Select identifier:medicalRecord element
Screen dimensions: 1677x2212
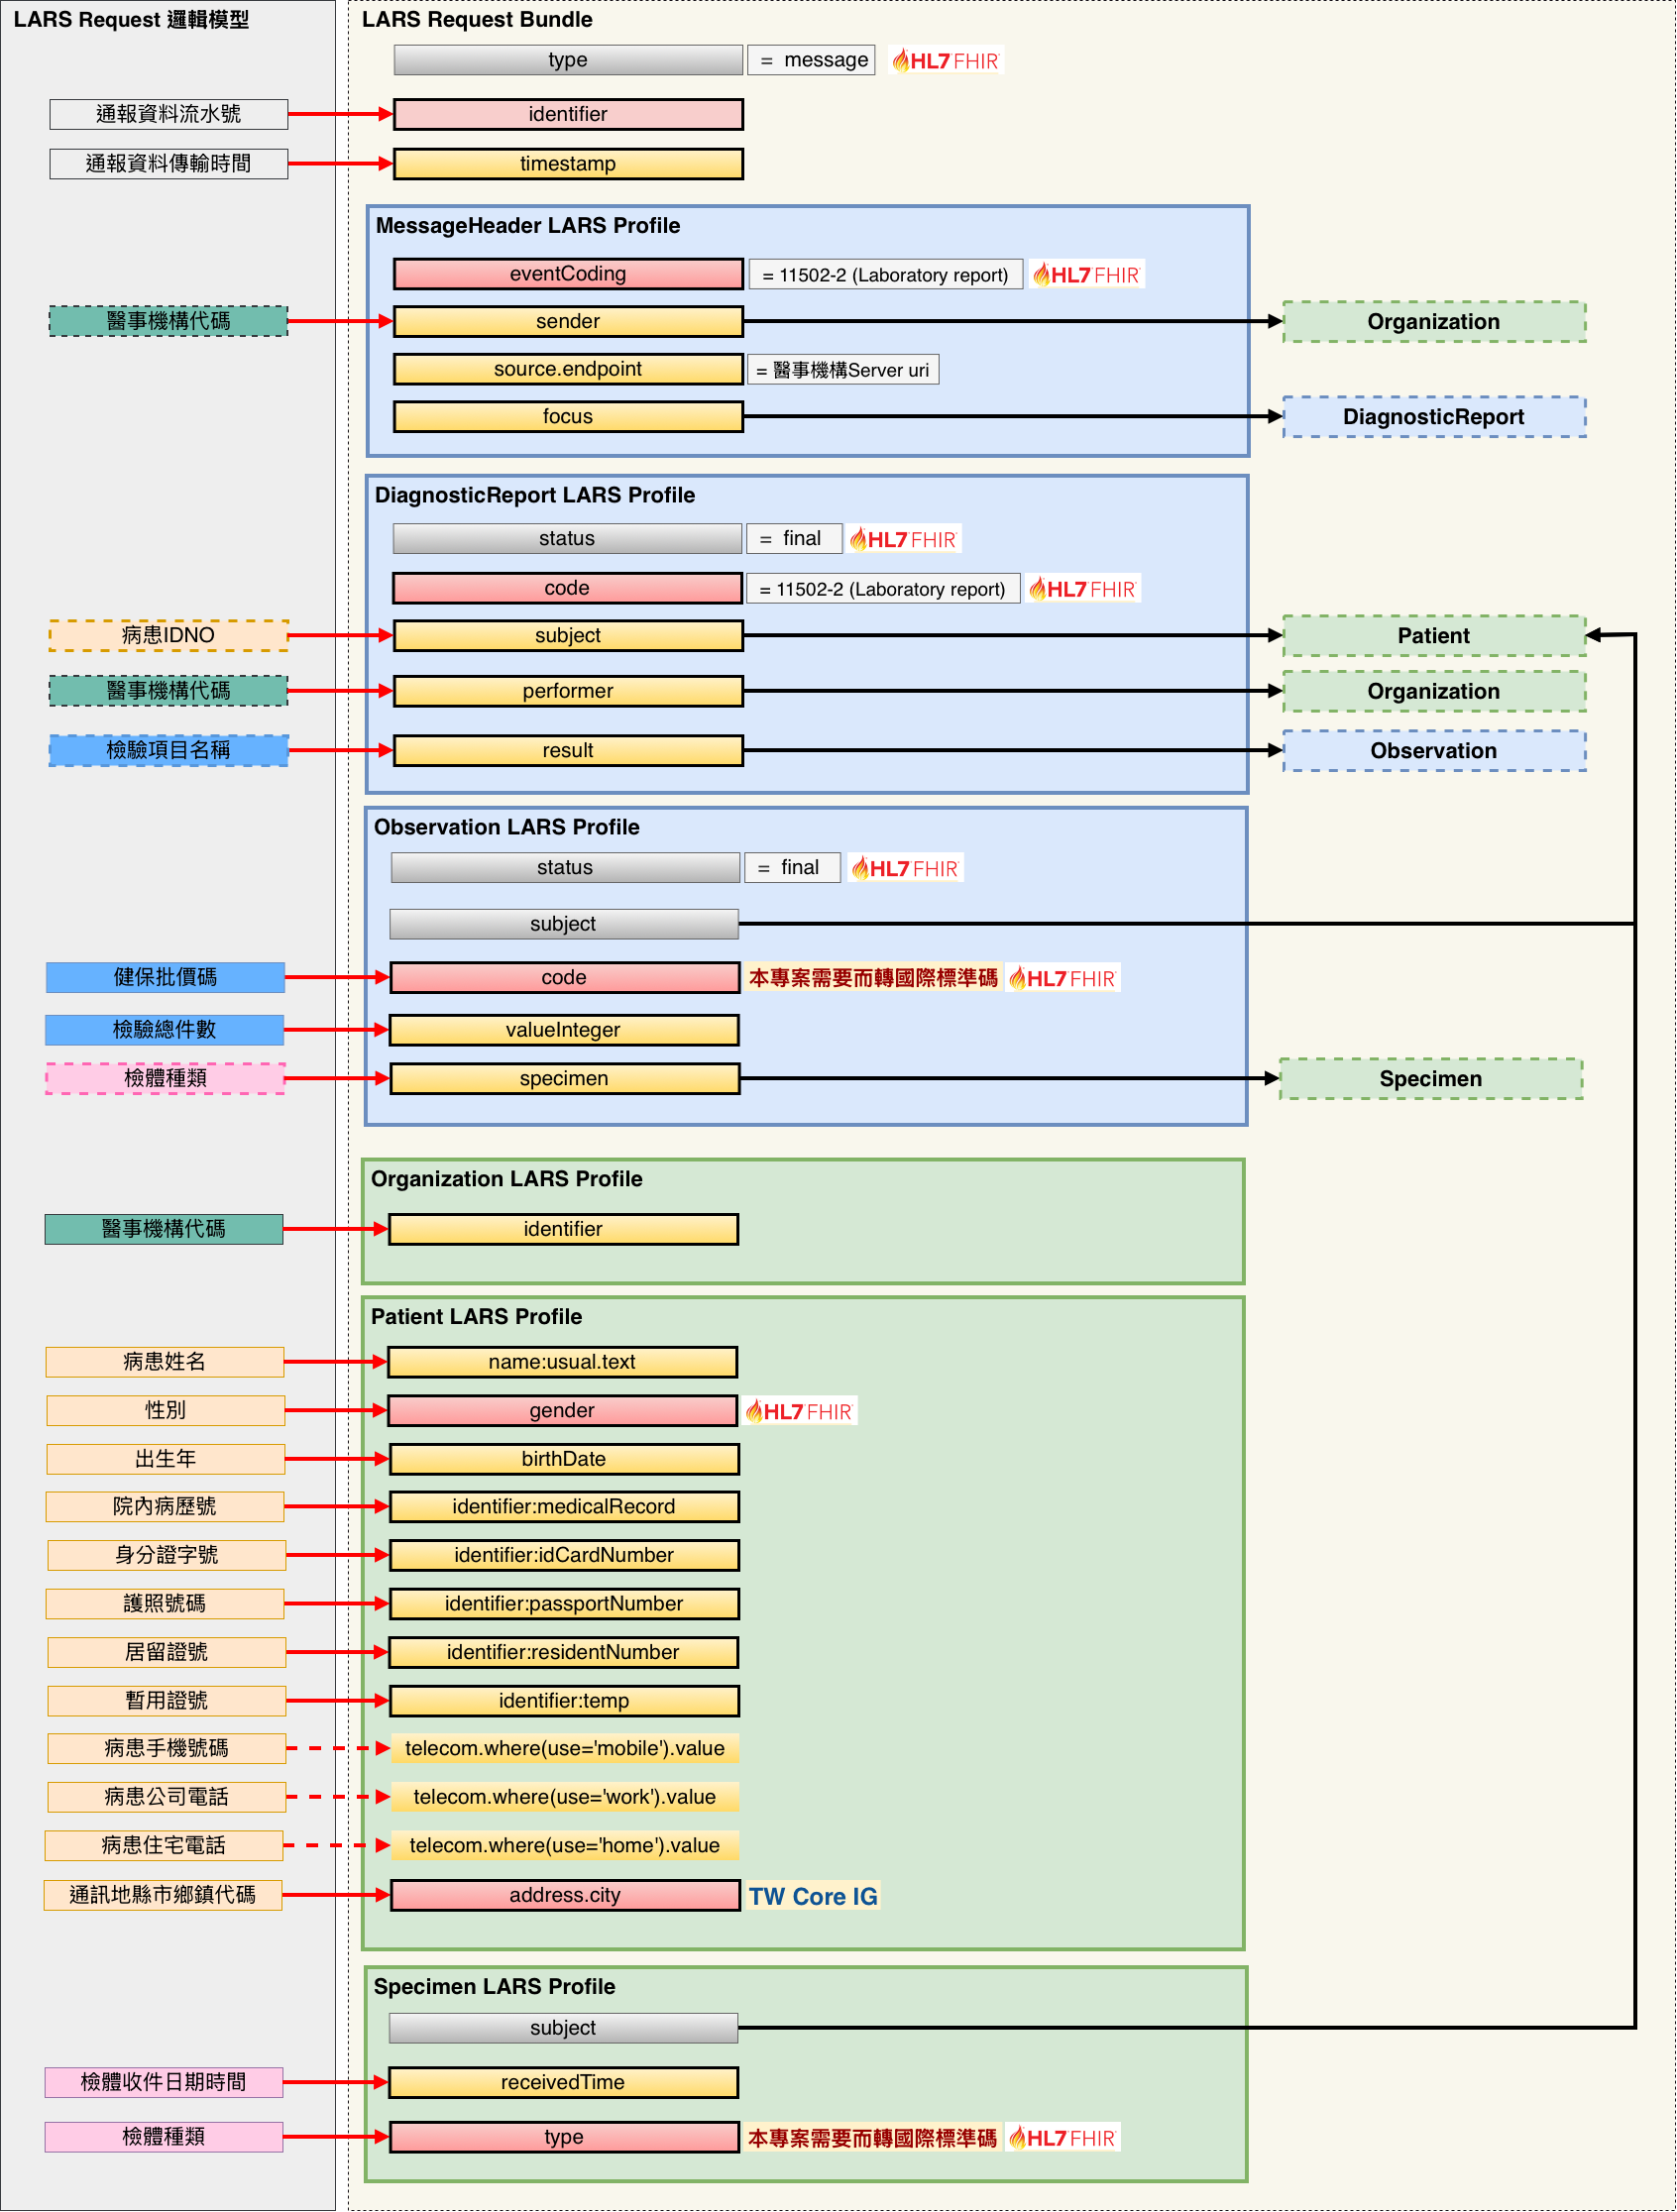click(x=564, y=1507)
